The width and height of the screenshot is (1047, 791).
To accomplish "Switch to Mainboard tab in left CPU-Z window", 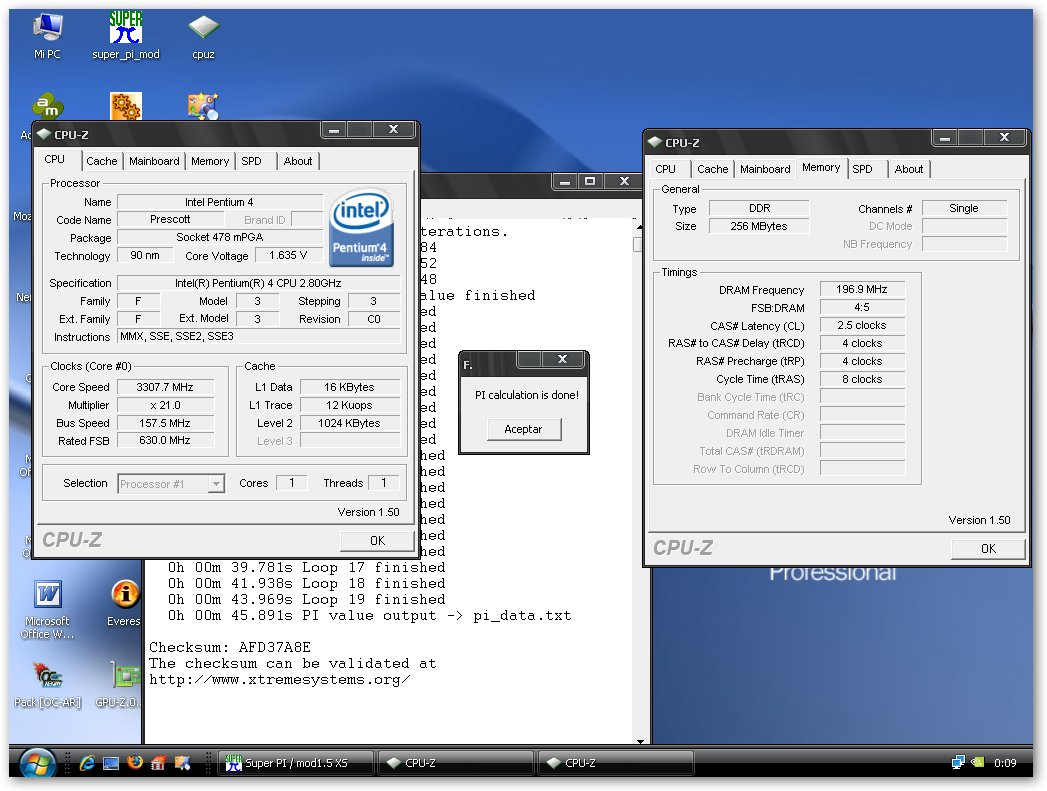I will click(x=154, y=161).
